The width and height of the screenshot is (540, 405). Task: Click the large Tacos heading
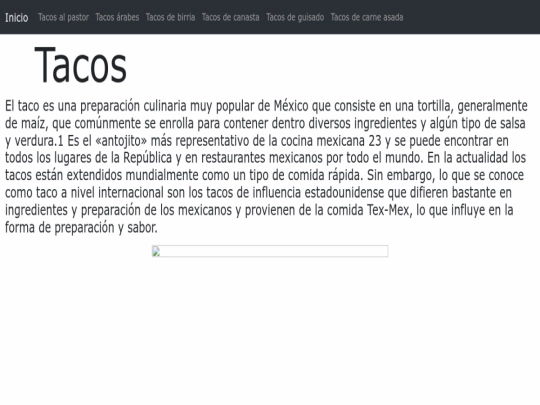[x=81, y=65]
